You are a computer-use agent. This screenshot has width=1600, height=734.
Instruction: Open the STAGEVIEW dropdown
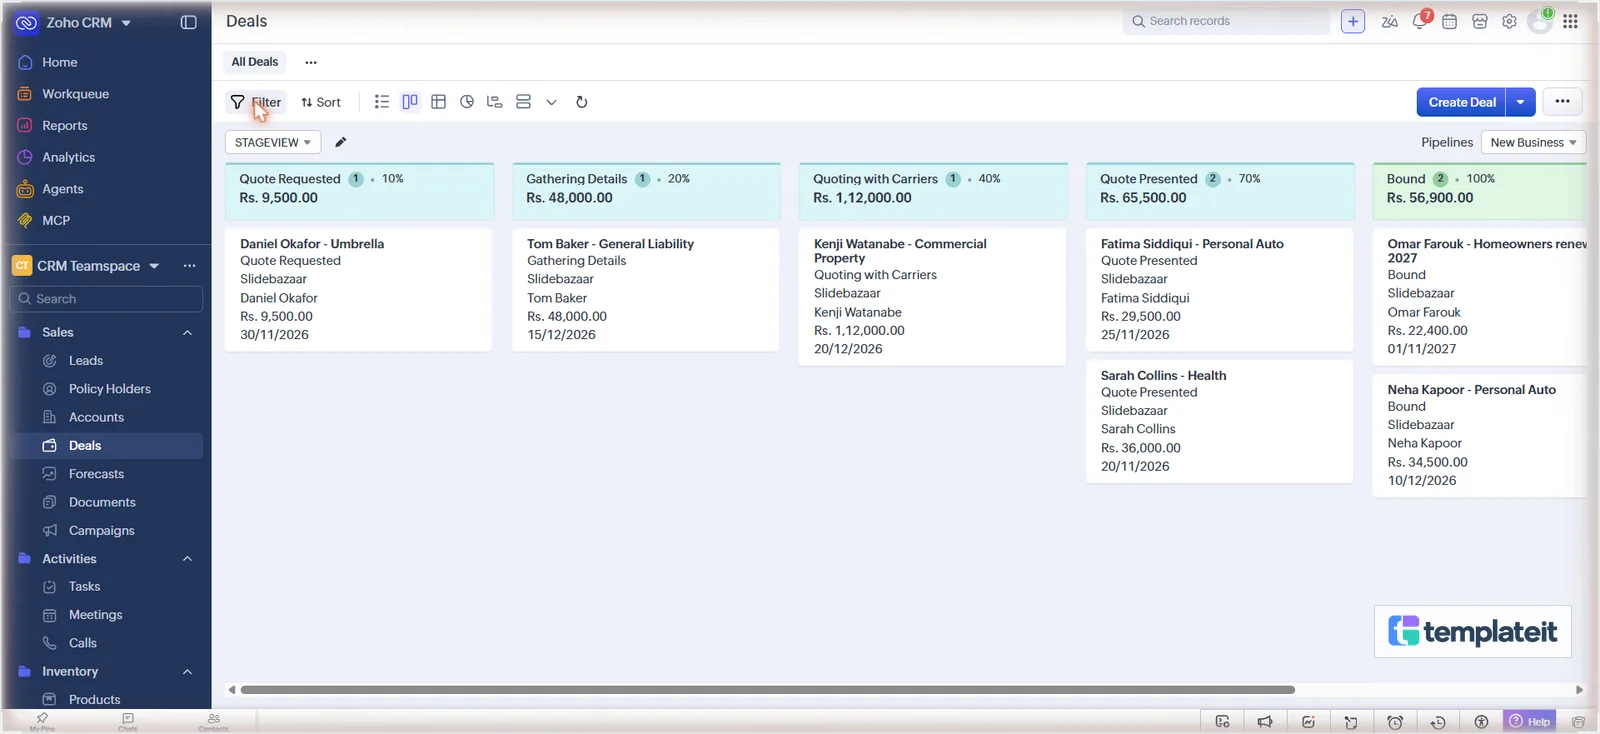point(273,143)
